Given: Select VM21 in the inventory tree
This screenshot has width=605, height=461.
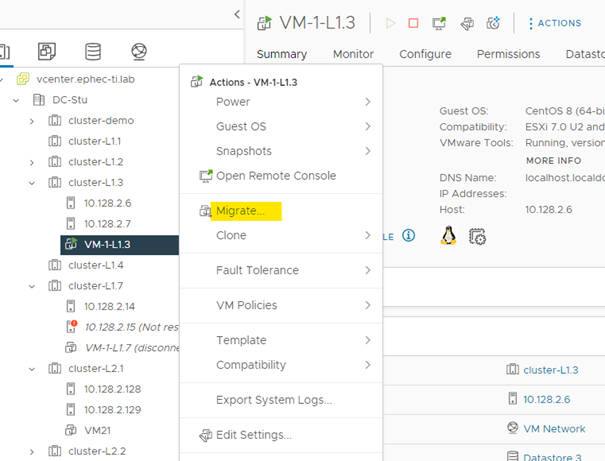Looking at the screenshot, I should pyautogui.click(x=98, y=430).
